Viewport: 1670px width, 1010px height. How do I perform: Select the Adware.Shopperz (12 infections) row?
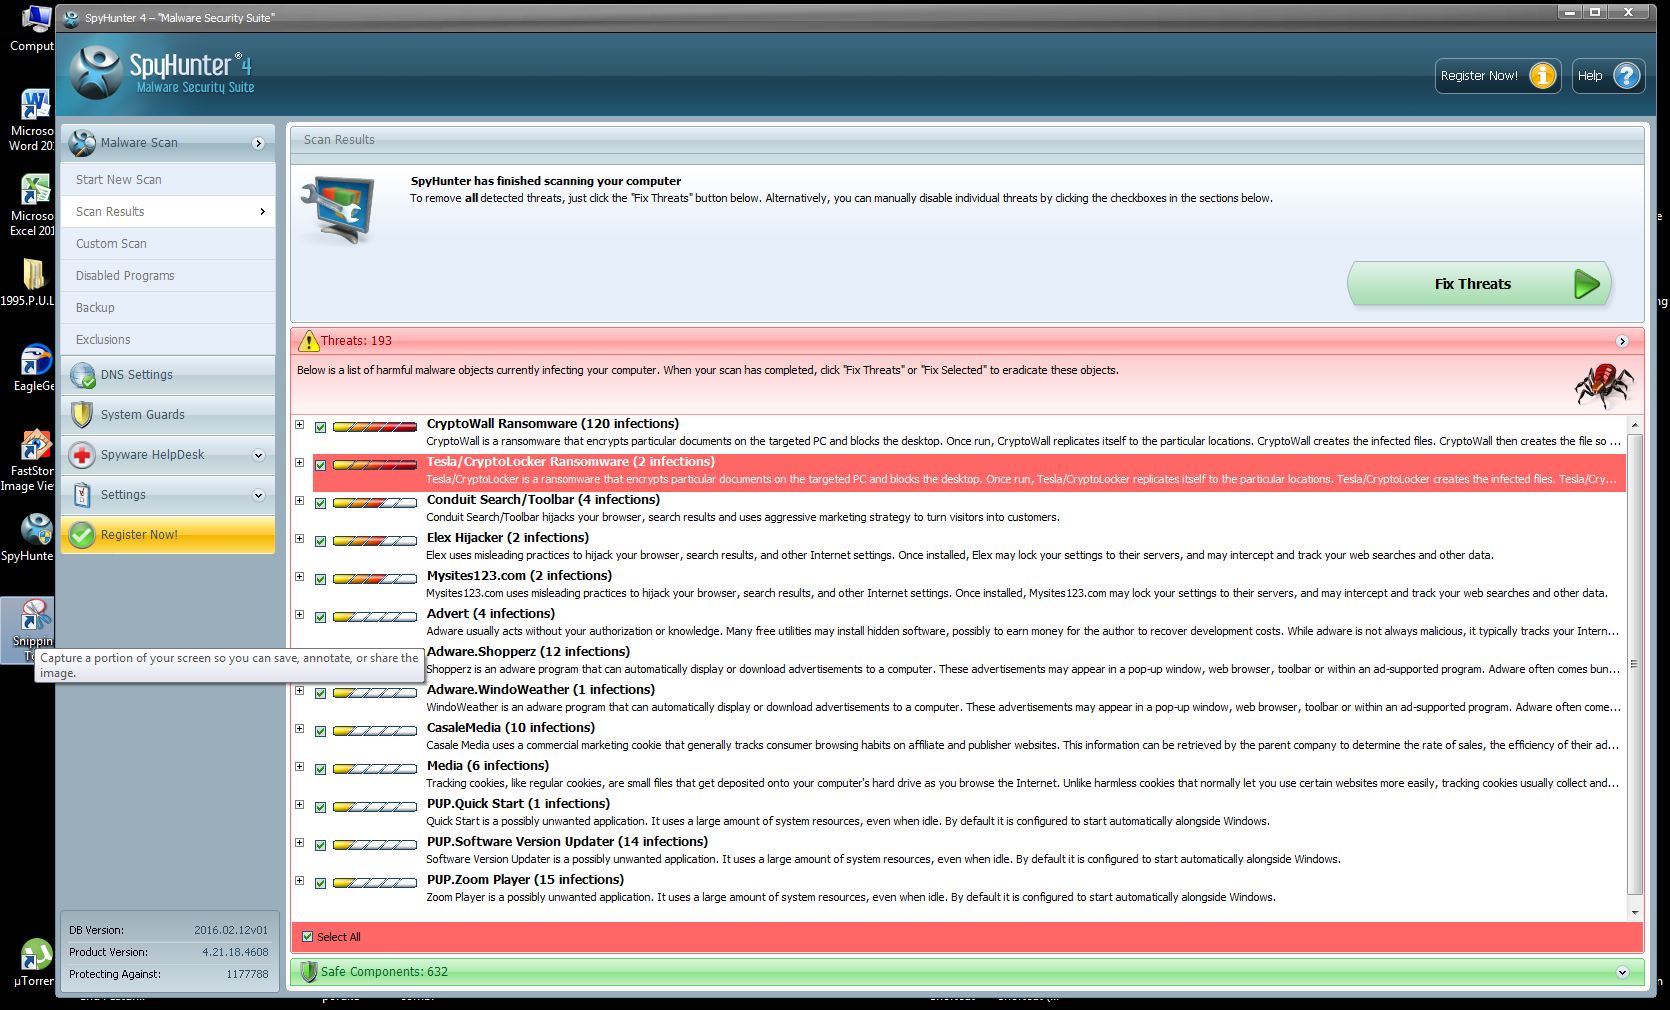tap(969, 661)
